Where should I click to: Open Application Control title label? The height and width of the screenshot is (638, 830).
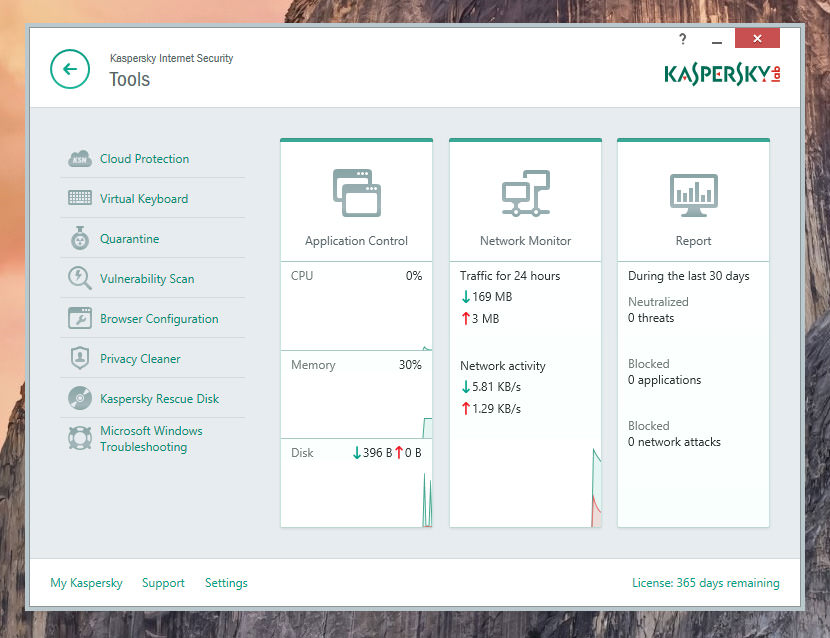click(356, 241)
